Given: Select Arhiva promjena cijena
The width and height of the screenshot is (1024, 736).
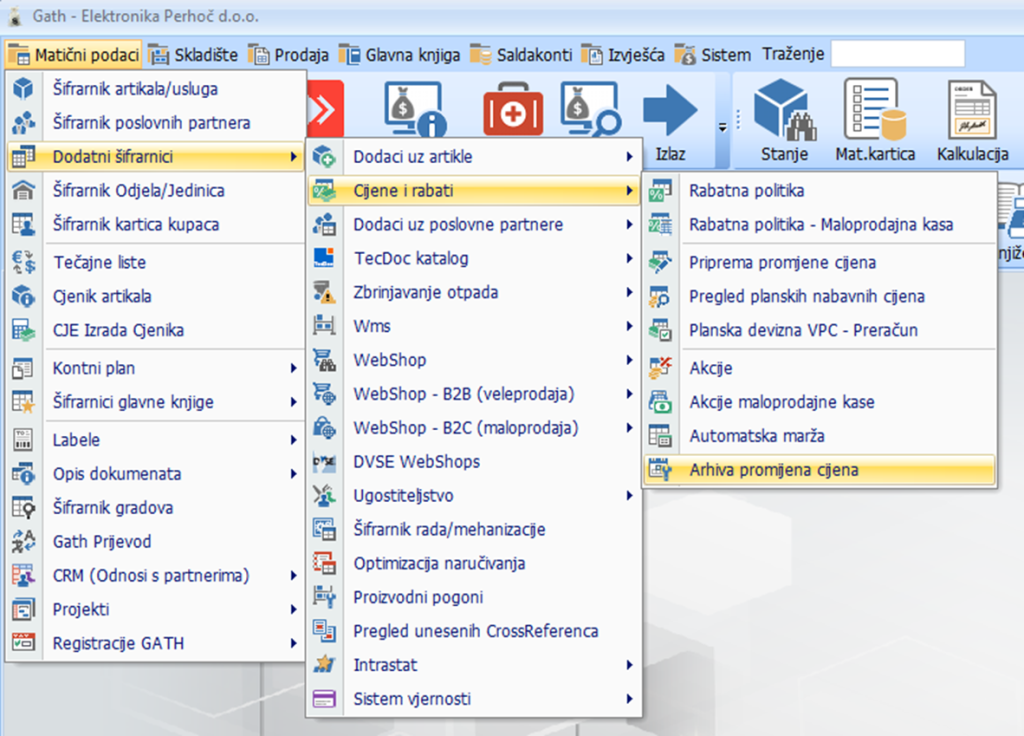Looking at the screenshot, I should [x=773, y=470].
